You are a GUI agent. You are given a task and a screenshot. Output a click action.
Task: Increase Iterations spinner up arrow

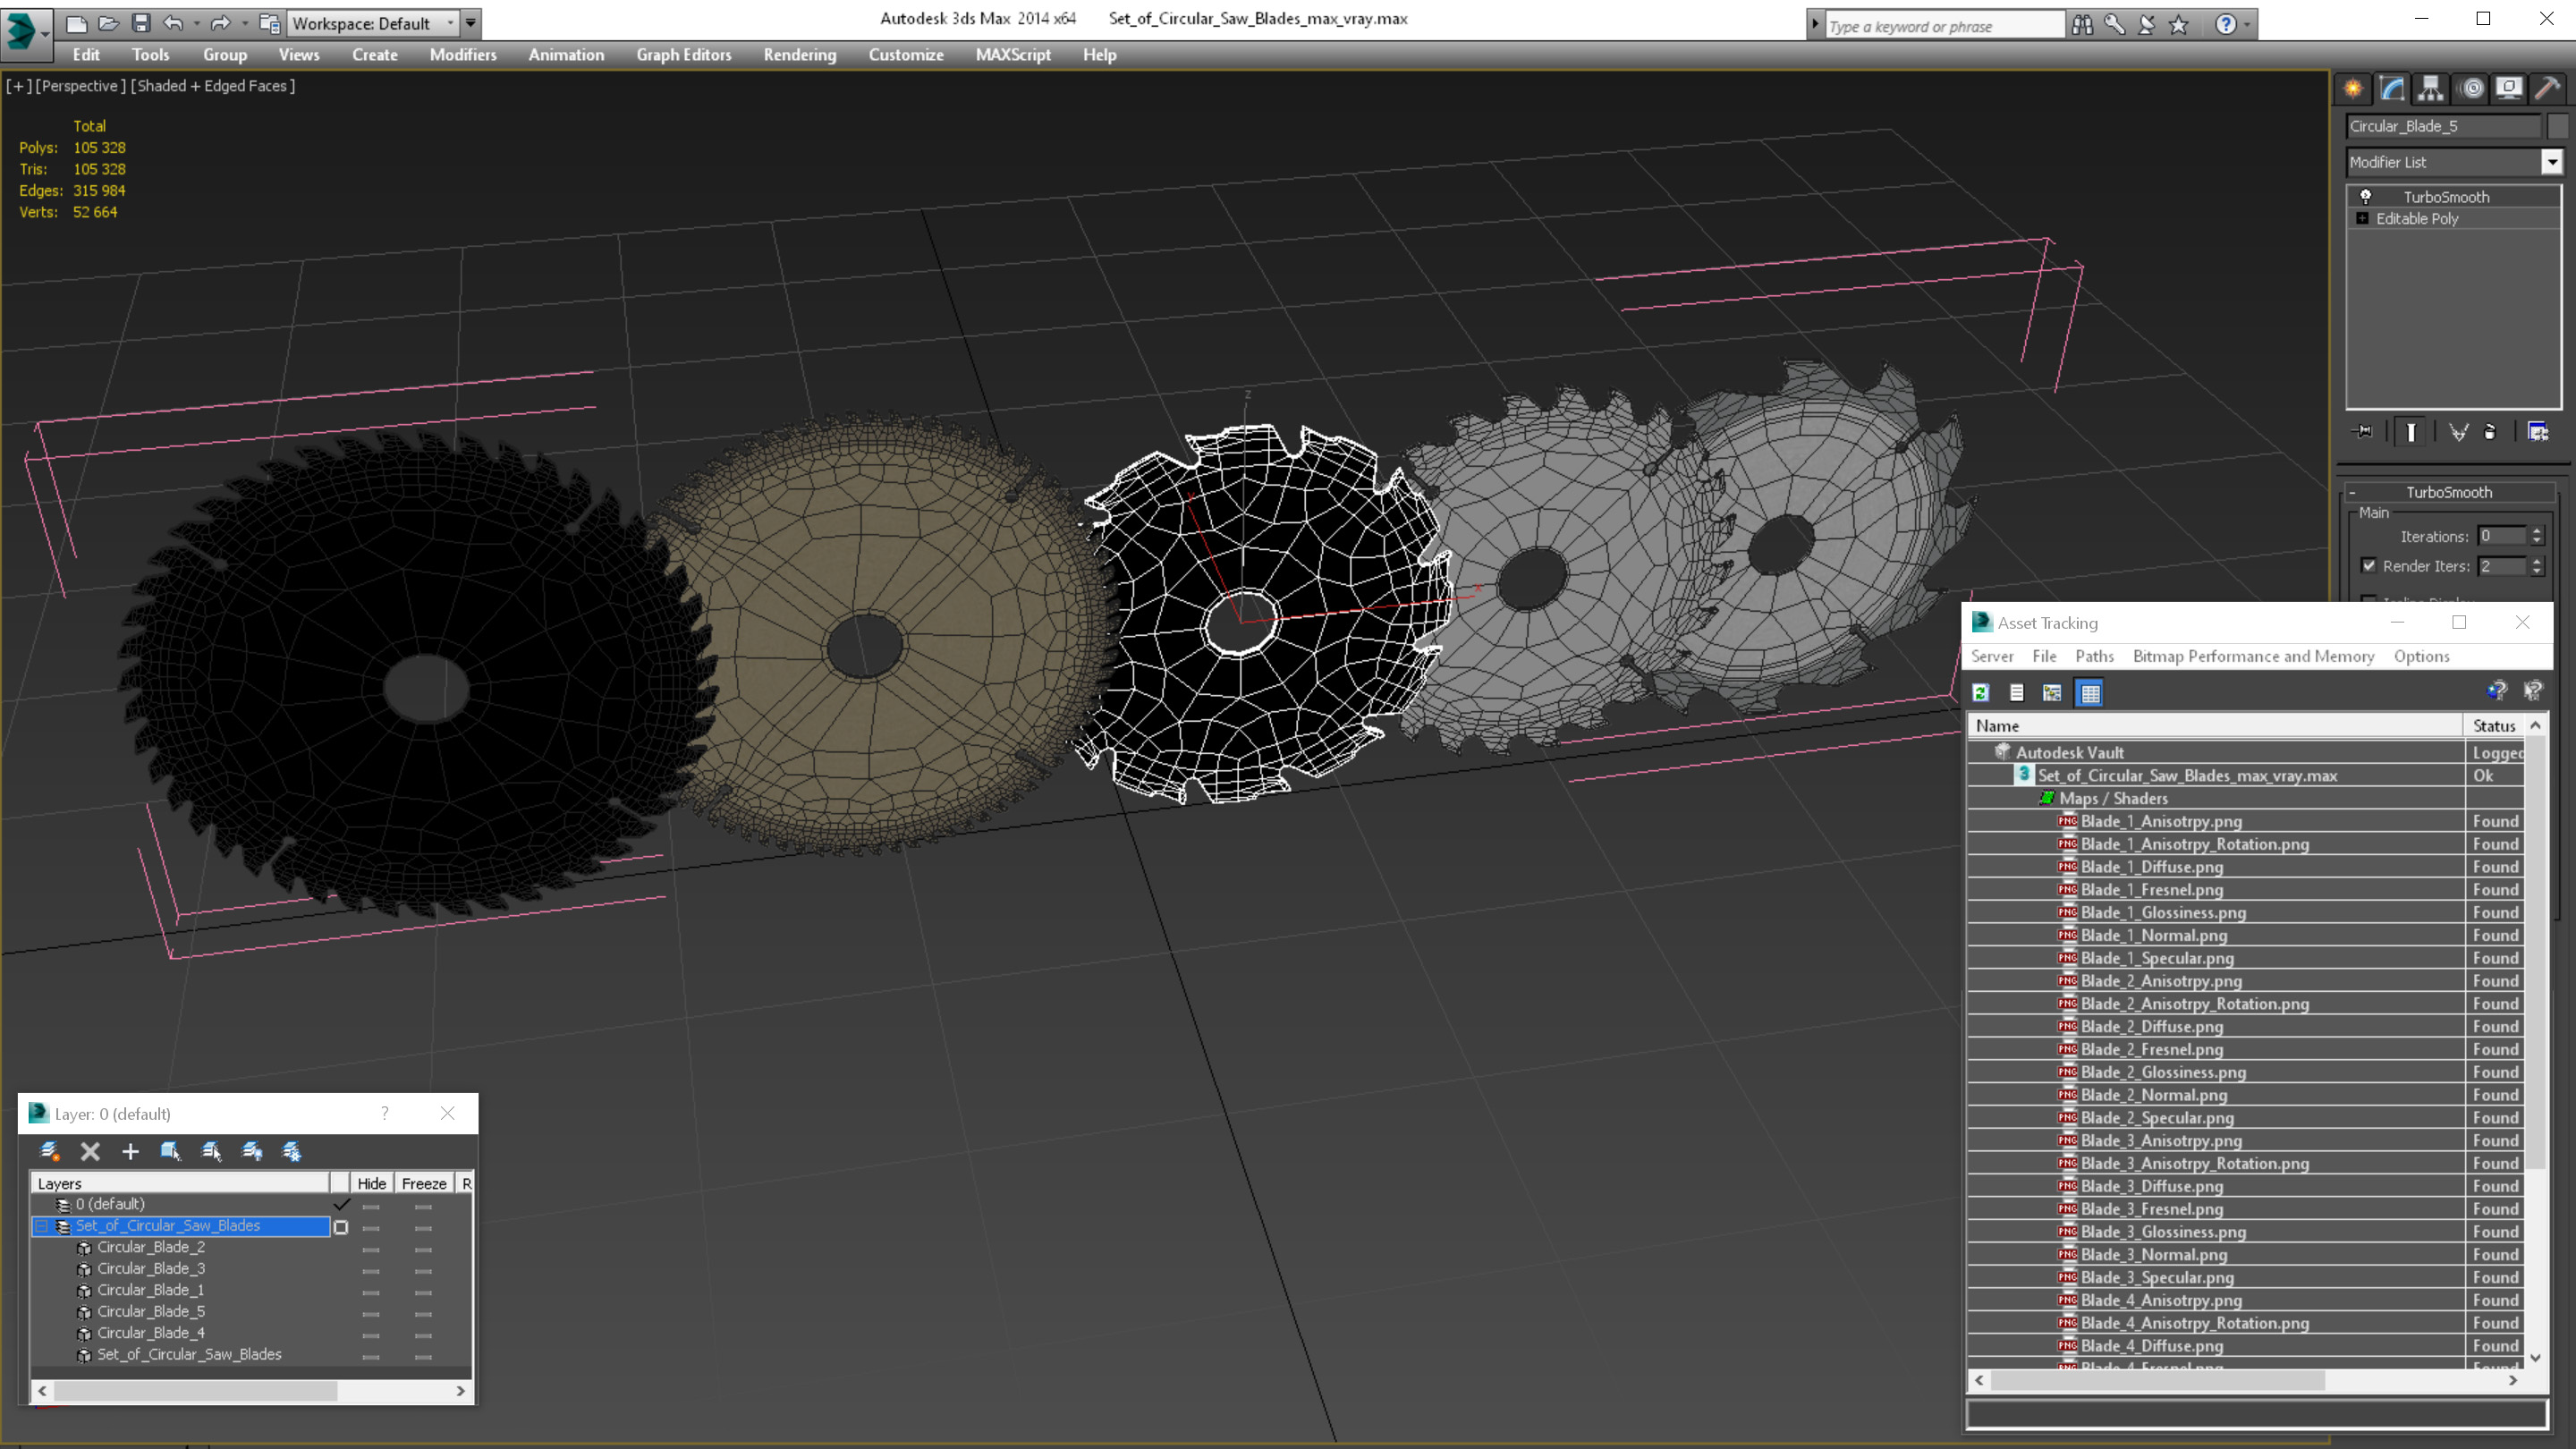[2537, 531]
